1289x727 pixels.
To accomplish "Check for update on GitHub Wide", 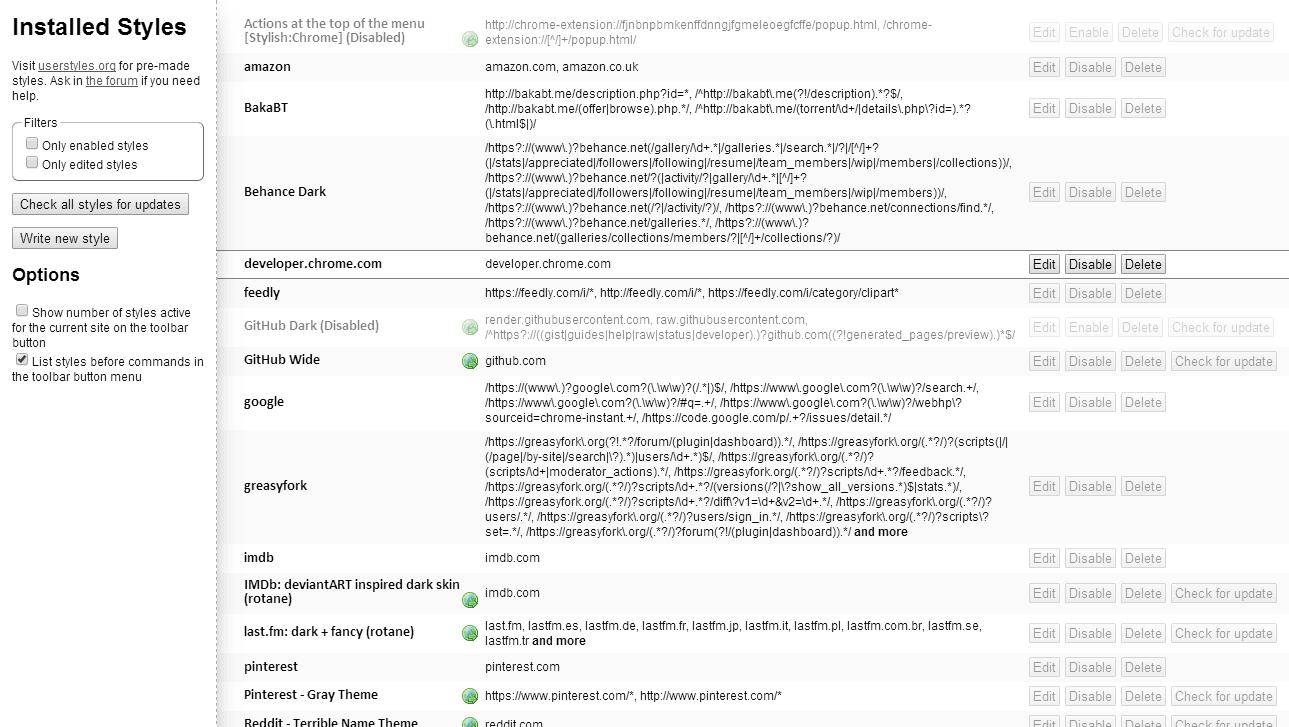I will pos(1223,360).
